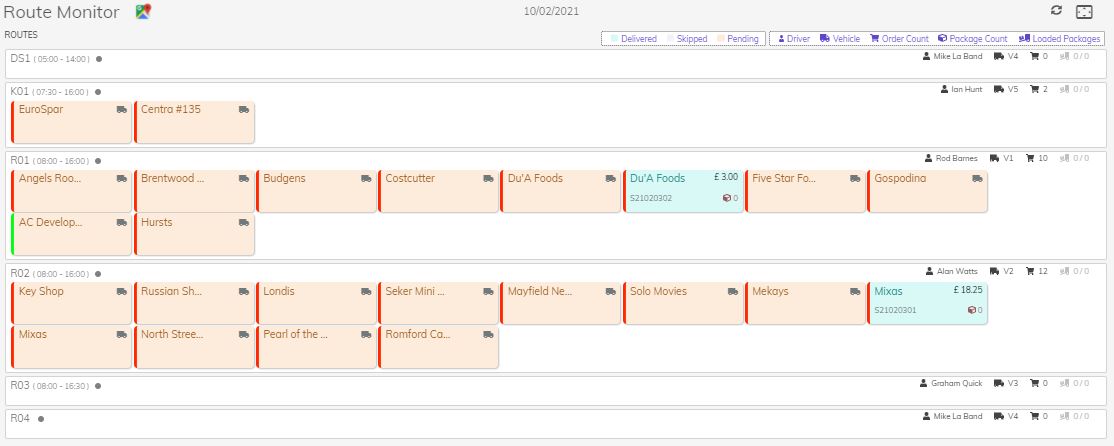
Task: Toggle the Vehicle display option
Action: click(840, 39)
